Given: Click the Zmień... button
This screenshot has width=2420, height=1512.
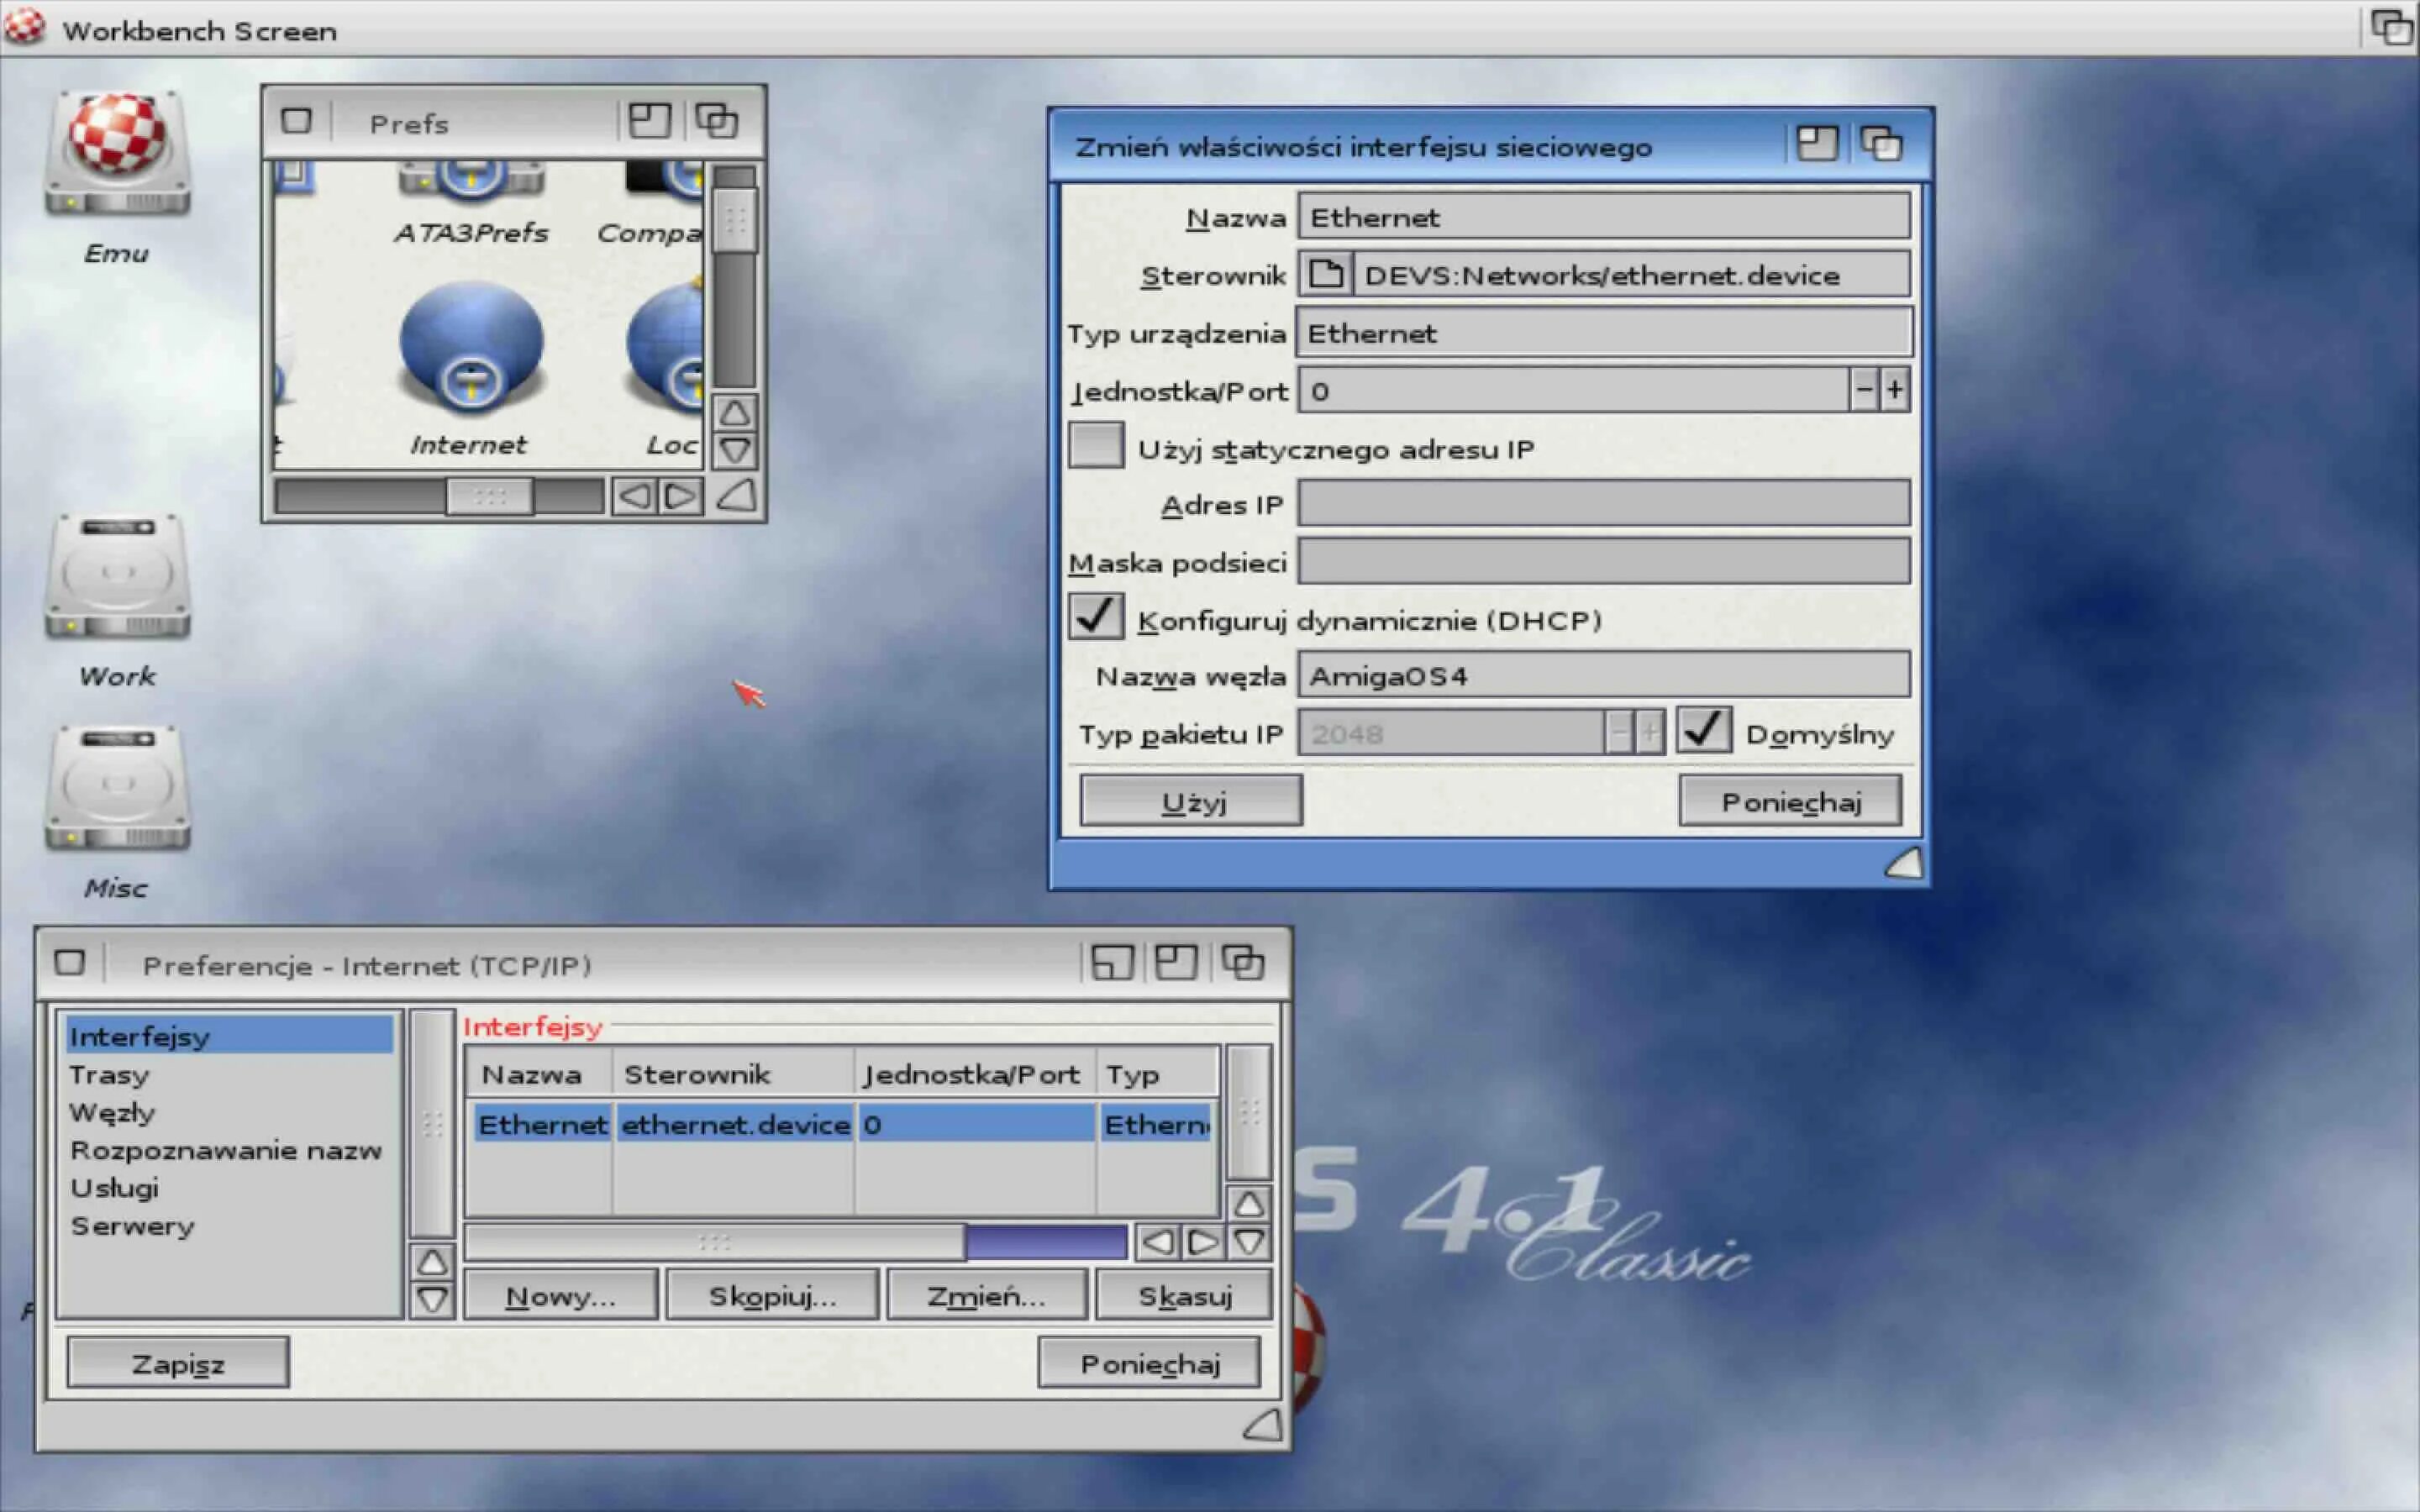Looking at the screenshot, I should tap(986, 1296).
